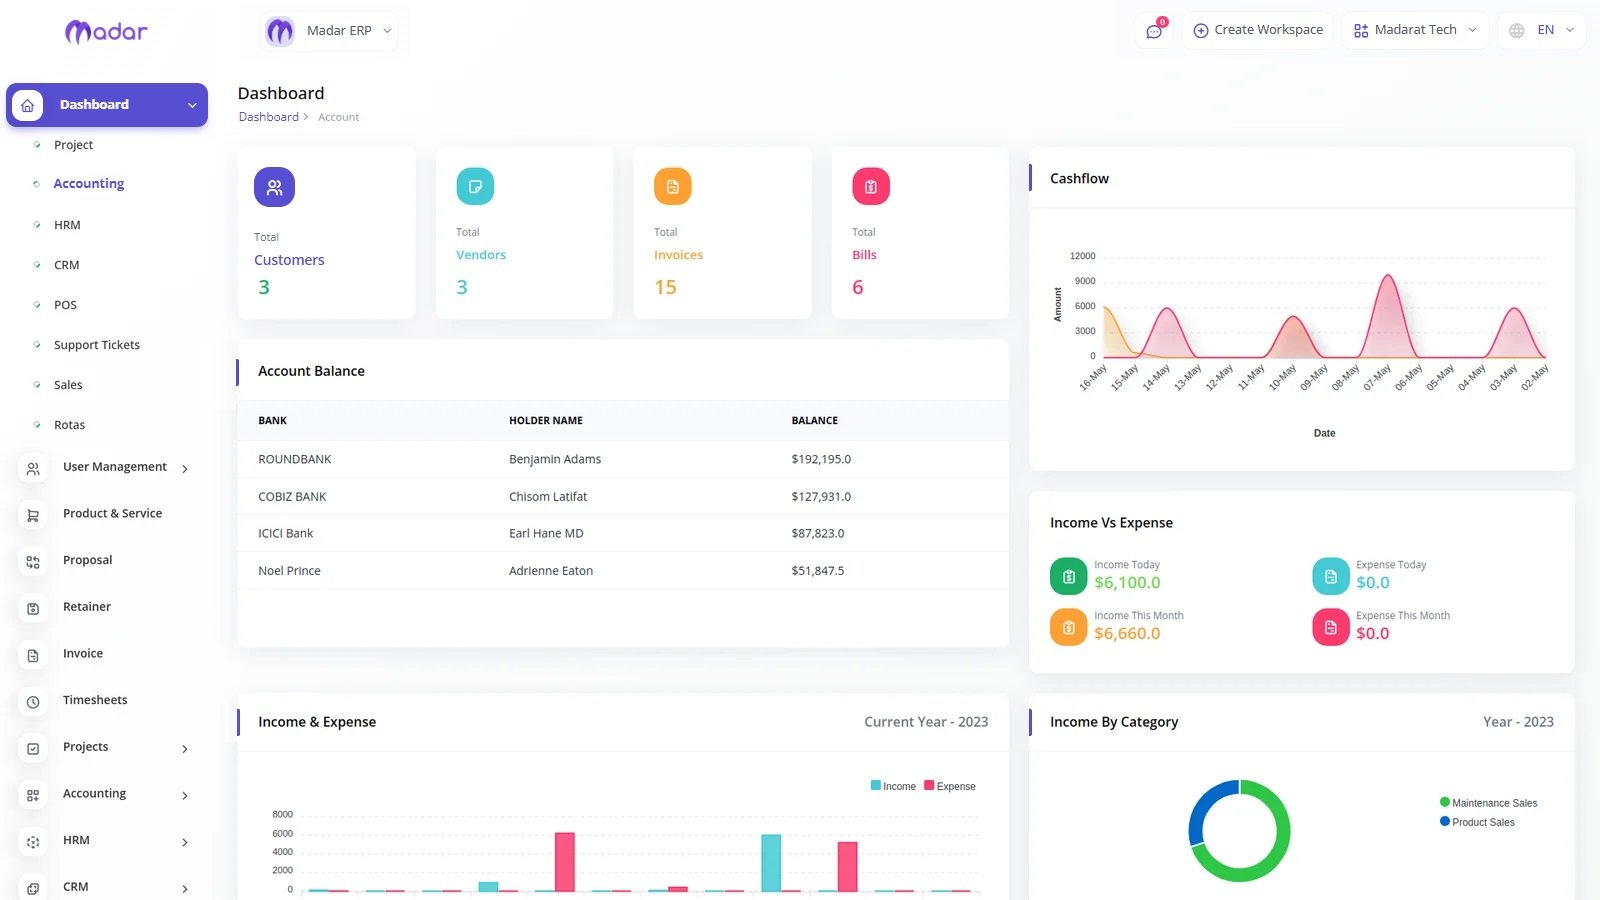Click the COBIZ BANK table cell
This screenshot has height=900, width=1600.
[x=292, y=497]
